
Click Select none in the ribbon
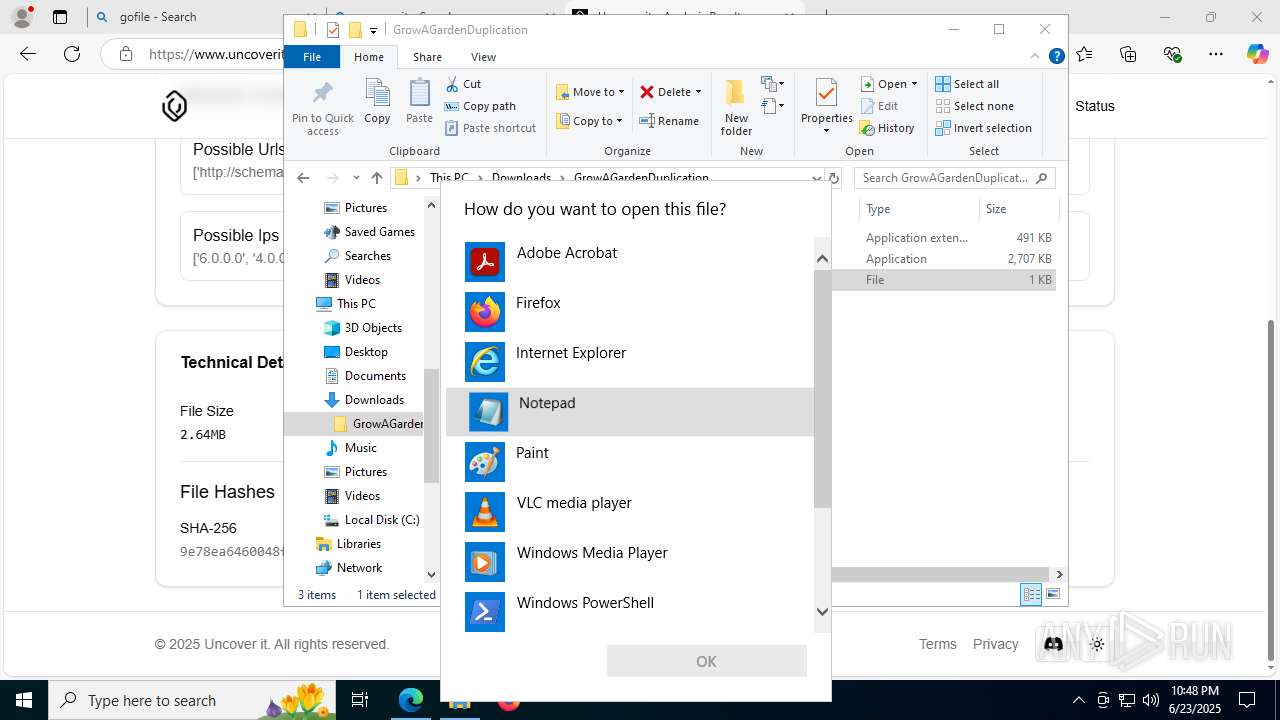[975, 106]
